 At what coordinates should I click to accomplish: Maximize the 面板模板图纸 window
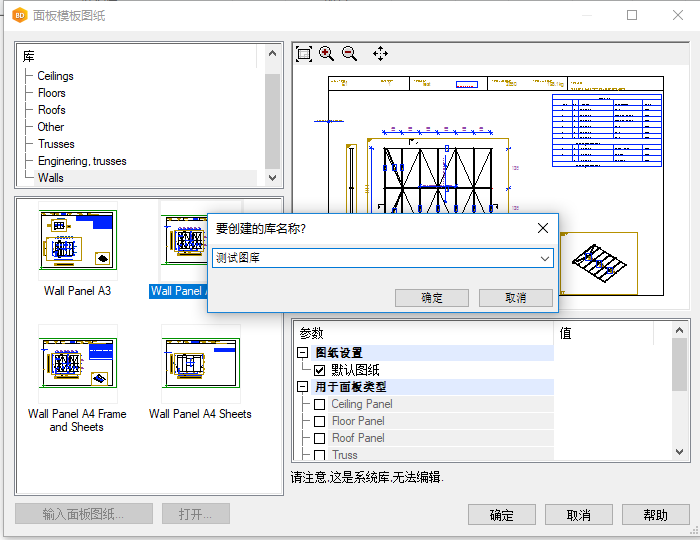tap(632, 16)
